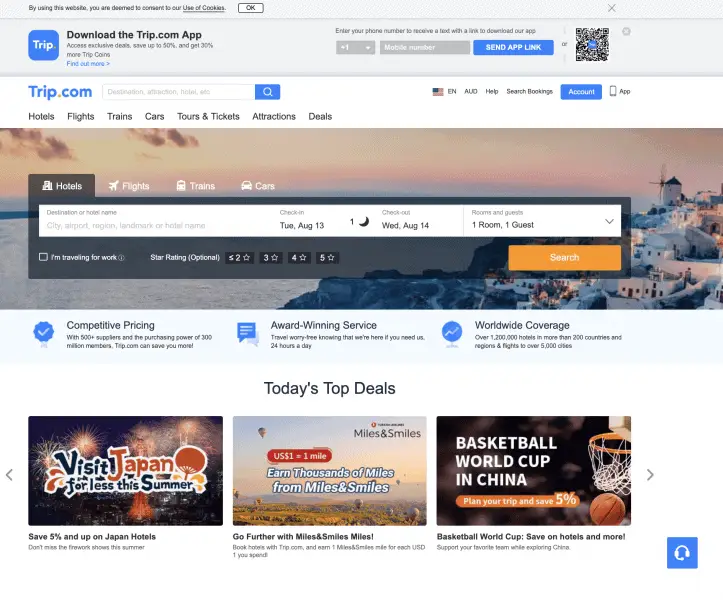Click the nights moon icon
This screenshot has width=723, height=600.
click(364, 221)
